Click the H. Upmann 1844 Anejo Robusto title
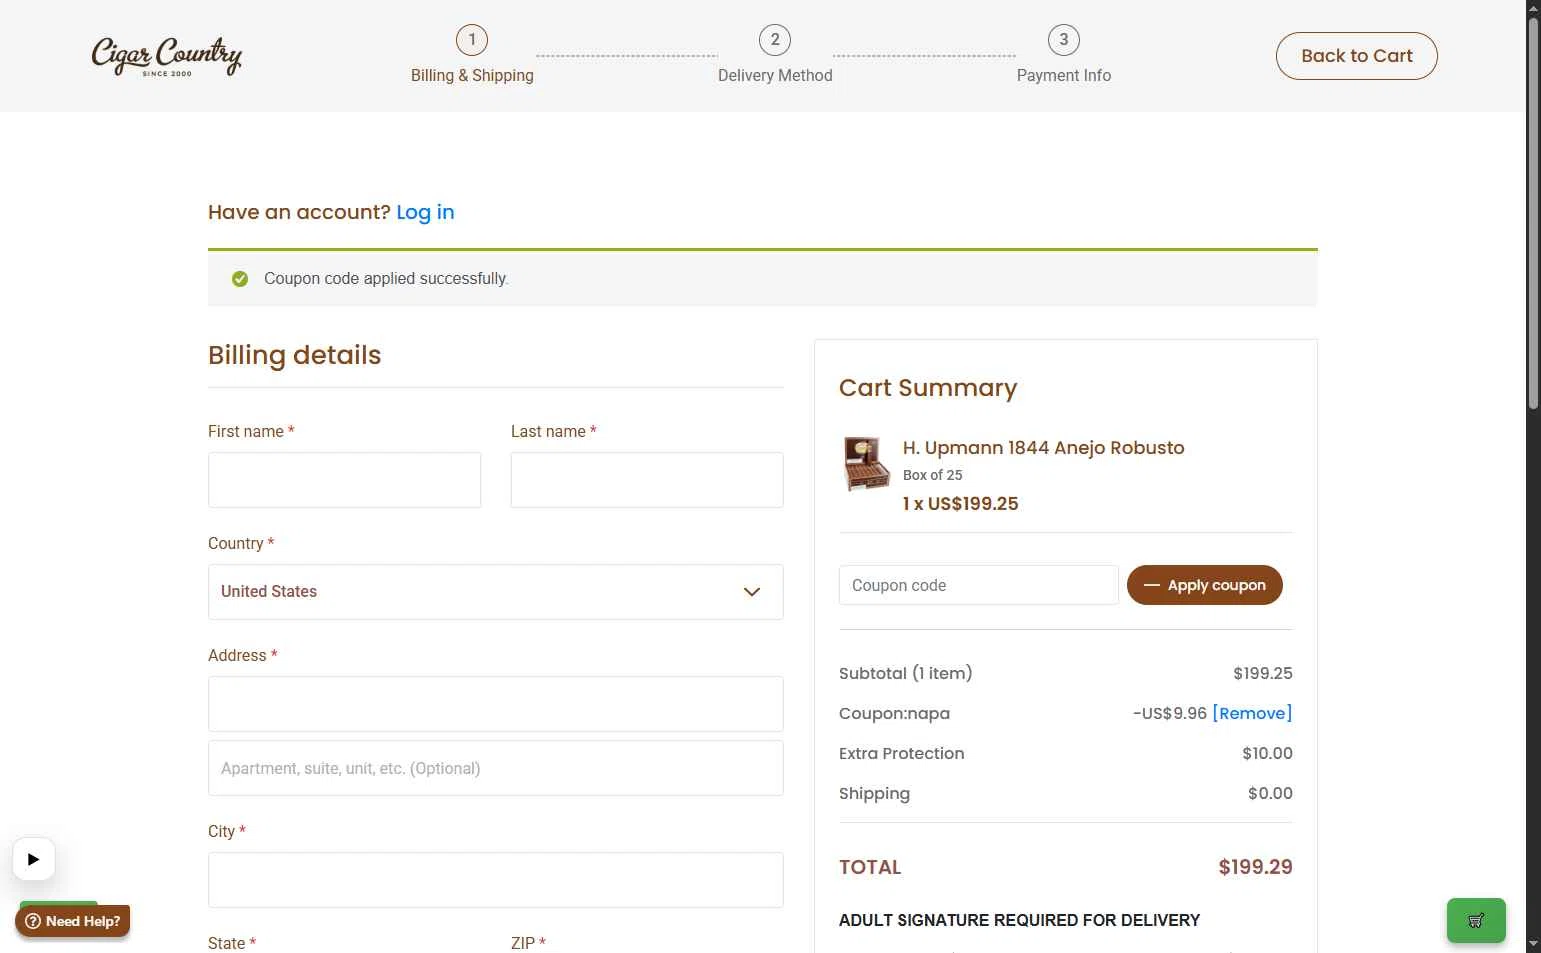This screenshot has height=953, width=1541. point(1044,448)
